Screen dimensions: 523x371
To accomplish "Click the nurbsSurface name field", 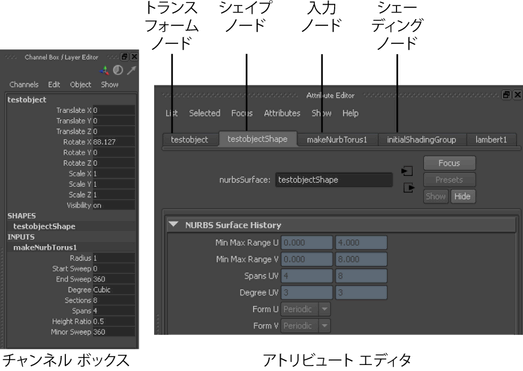I will (334, 180).
